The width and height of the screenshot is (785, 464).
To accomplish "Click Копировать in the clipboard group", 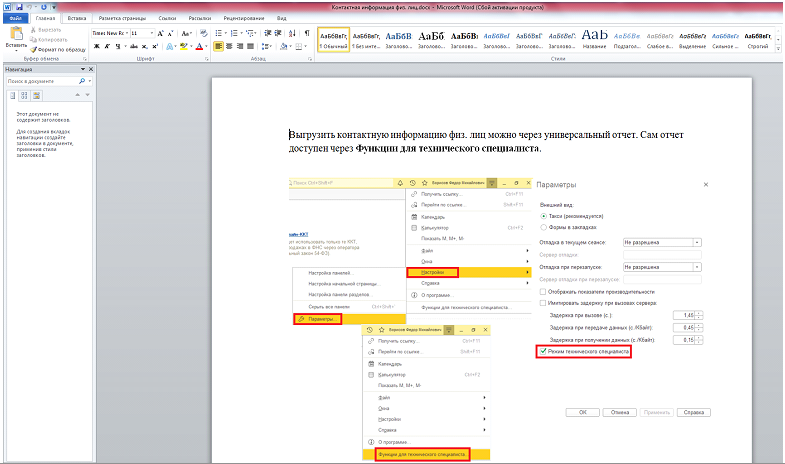I will (x=48, y=40).
